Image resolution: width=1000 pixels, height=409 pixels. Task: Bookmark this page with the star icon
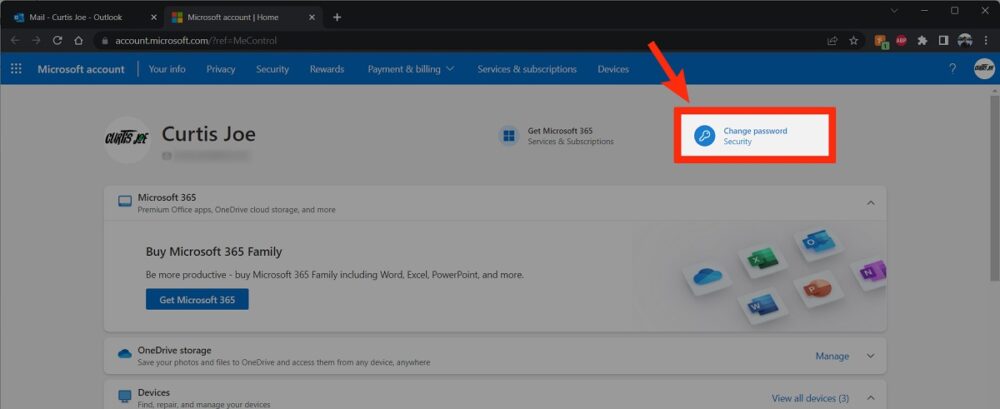coord(854,41)
